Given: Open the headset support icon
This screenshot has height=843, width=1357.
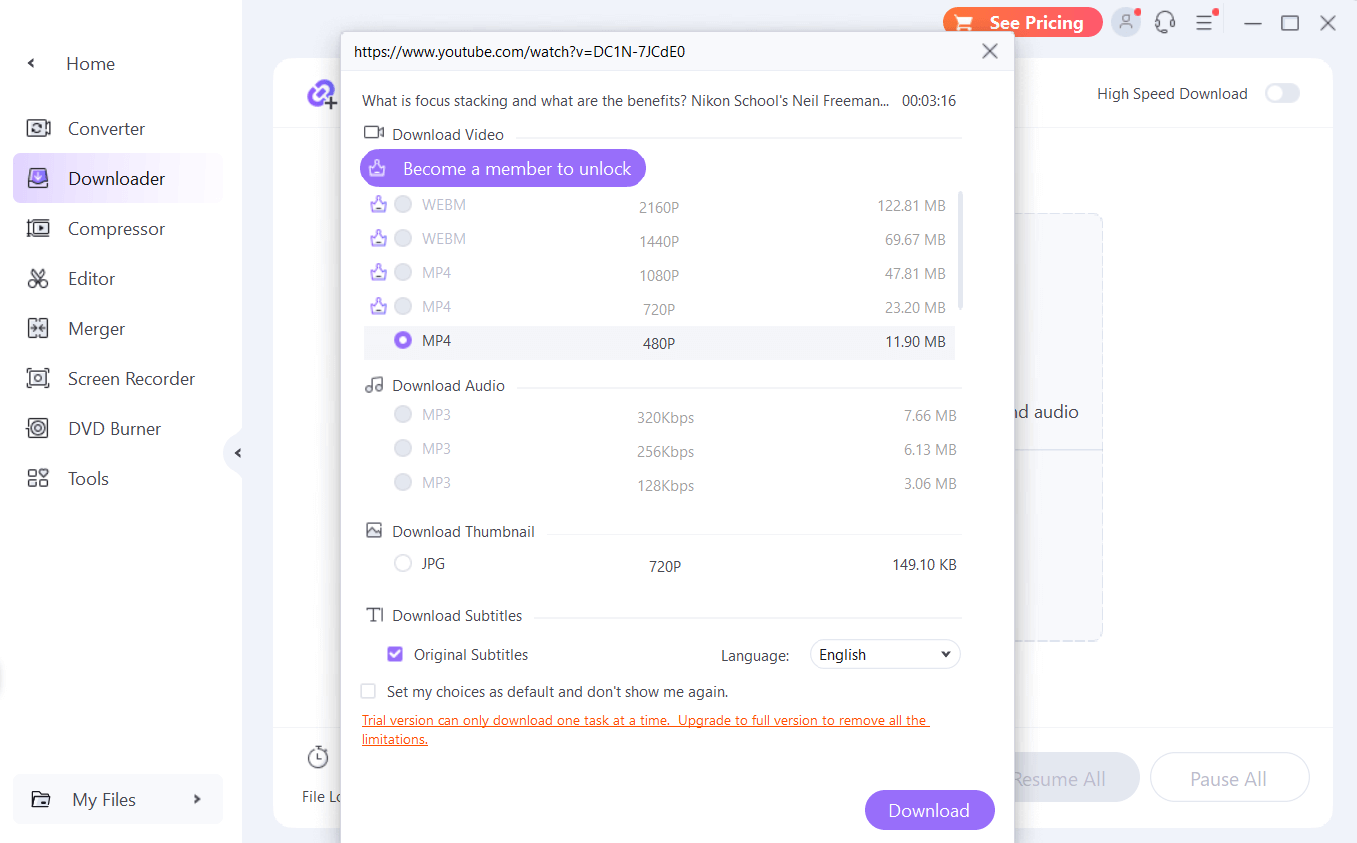Looking at the screenshot, I should [1164, 22].
